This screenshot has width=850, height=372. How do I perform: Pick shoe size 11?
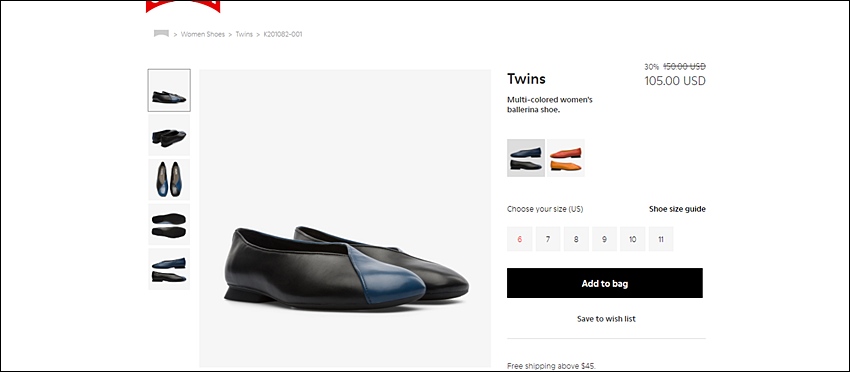(x=661, y=239)
